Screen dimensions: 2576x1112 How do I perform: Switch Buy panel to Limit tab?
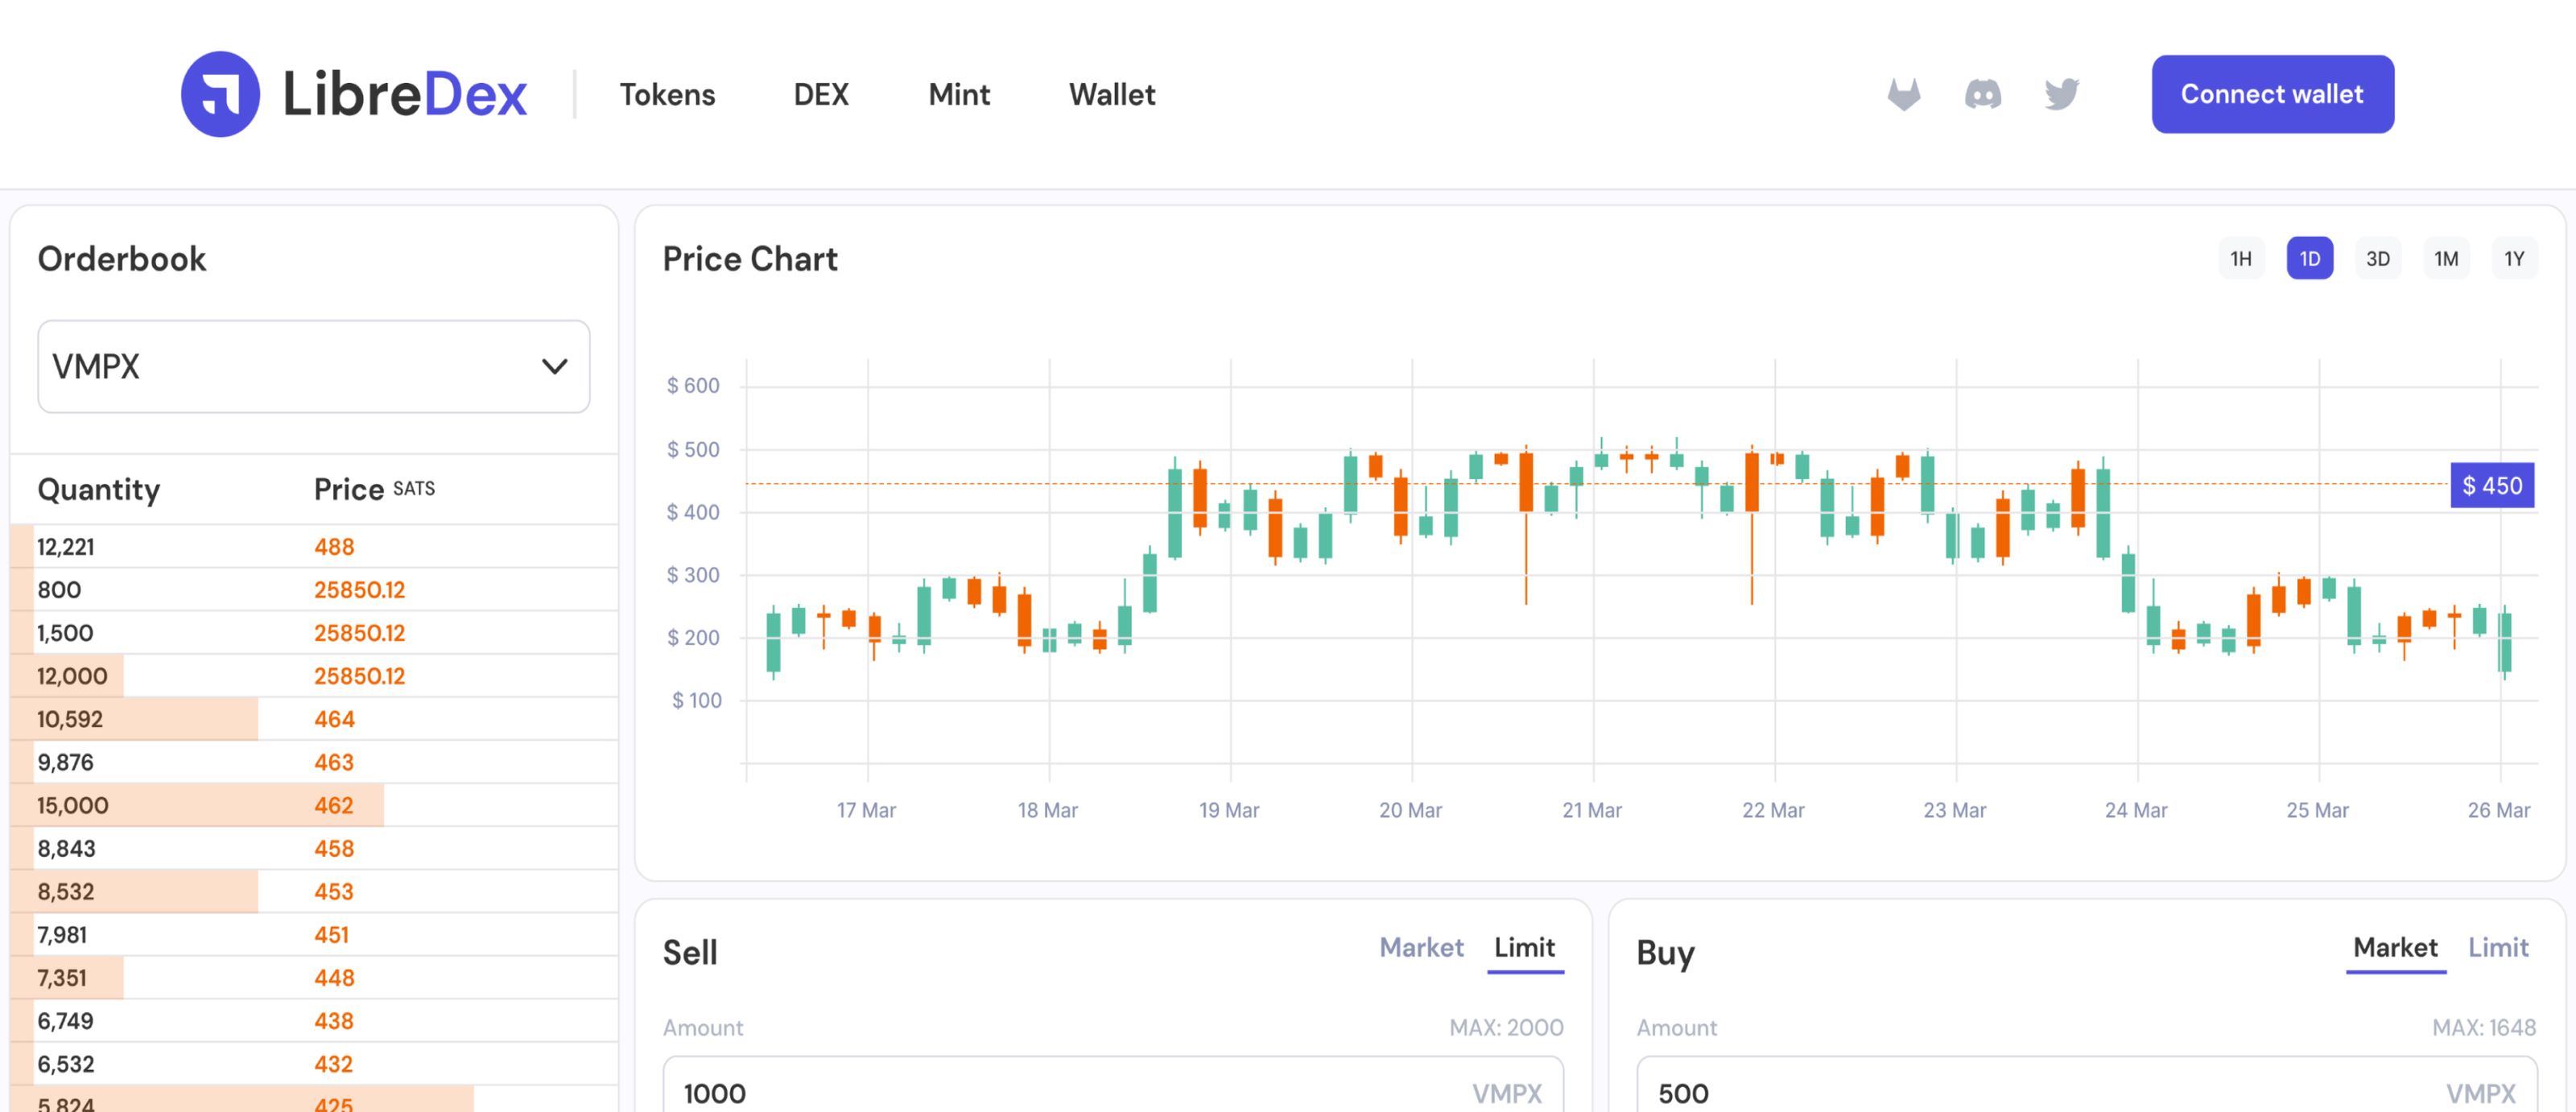2498,947
